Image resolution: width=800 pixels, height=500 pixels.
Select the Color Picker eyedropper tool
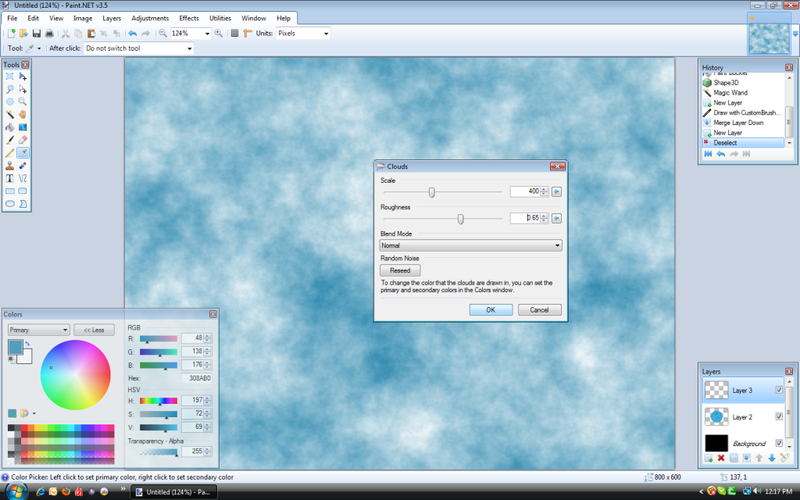22,153
